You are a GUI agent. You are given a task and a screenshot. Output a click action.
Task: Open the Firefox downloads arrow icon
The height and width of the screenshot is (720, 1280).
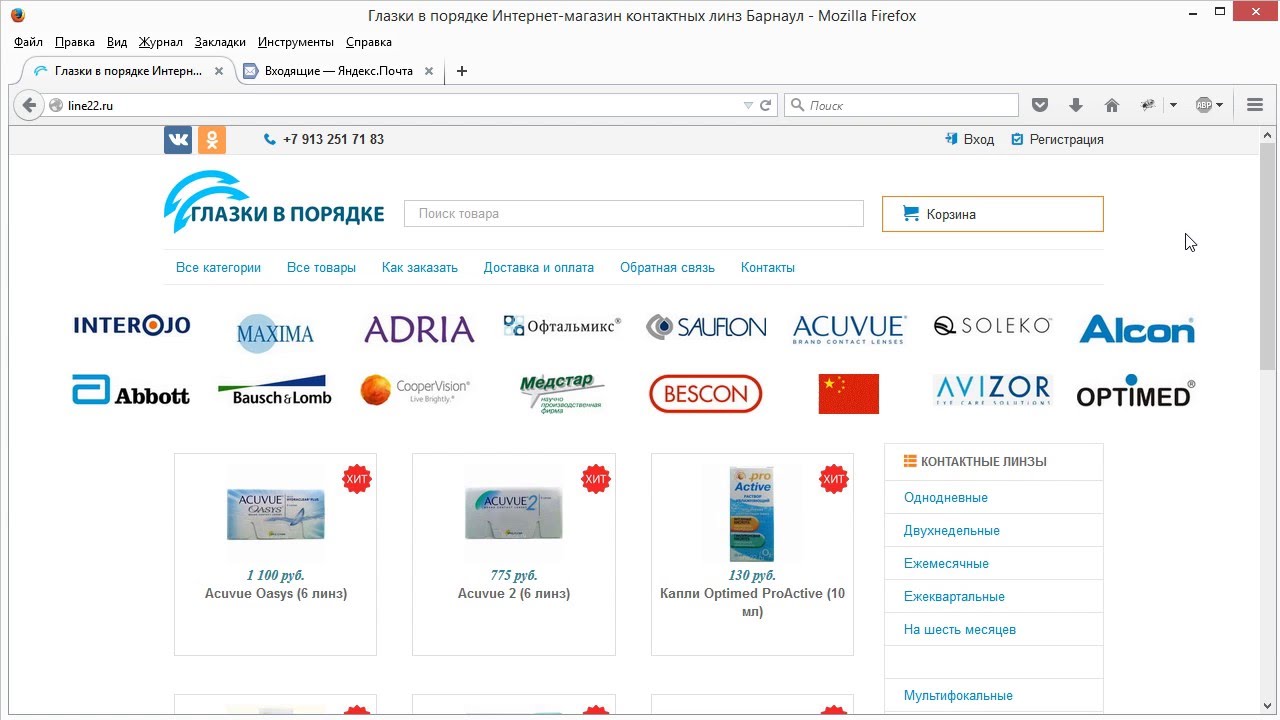(1076, 105)
